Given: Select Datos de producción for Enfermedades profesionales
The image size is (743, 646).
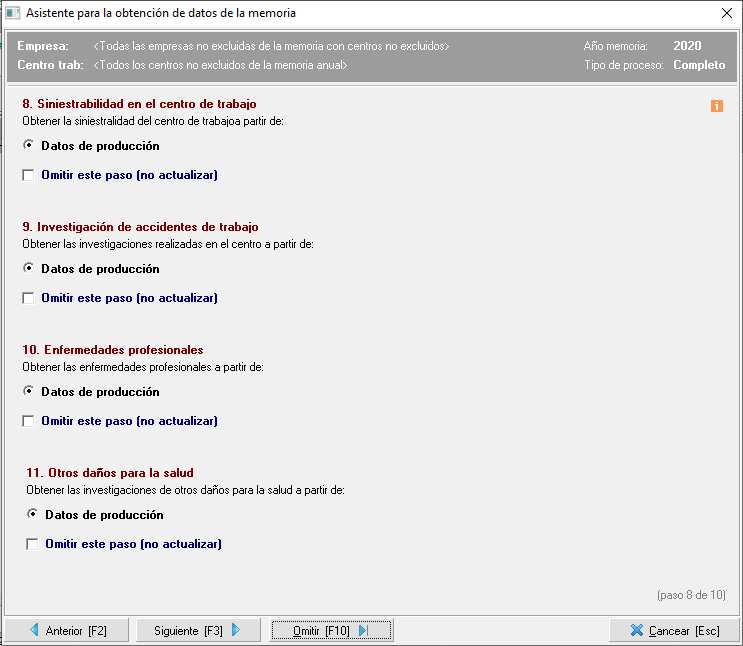Looking at the screenshot, I should tap(28, 392).
